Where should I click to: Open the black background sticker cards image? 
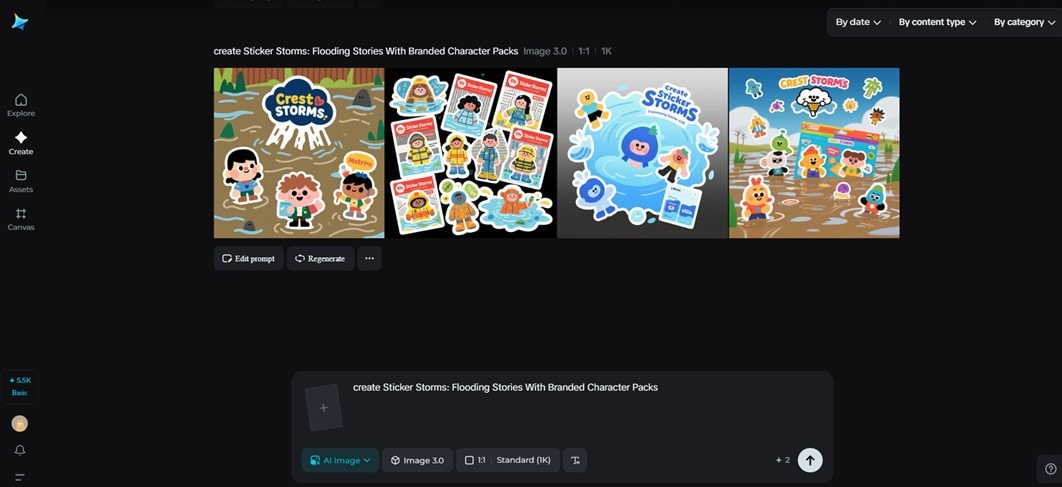[471, 153]
